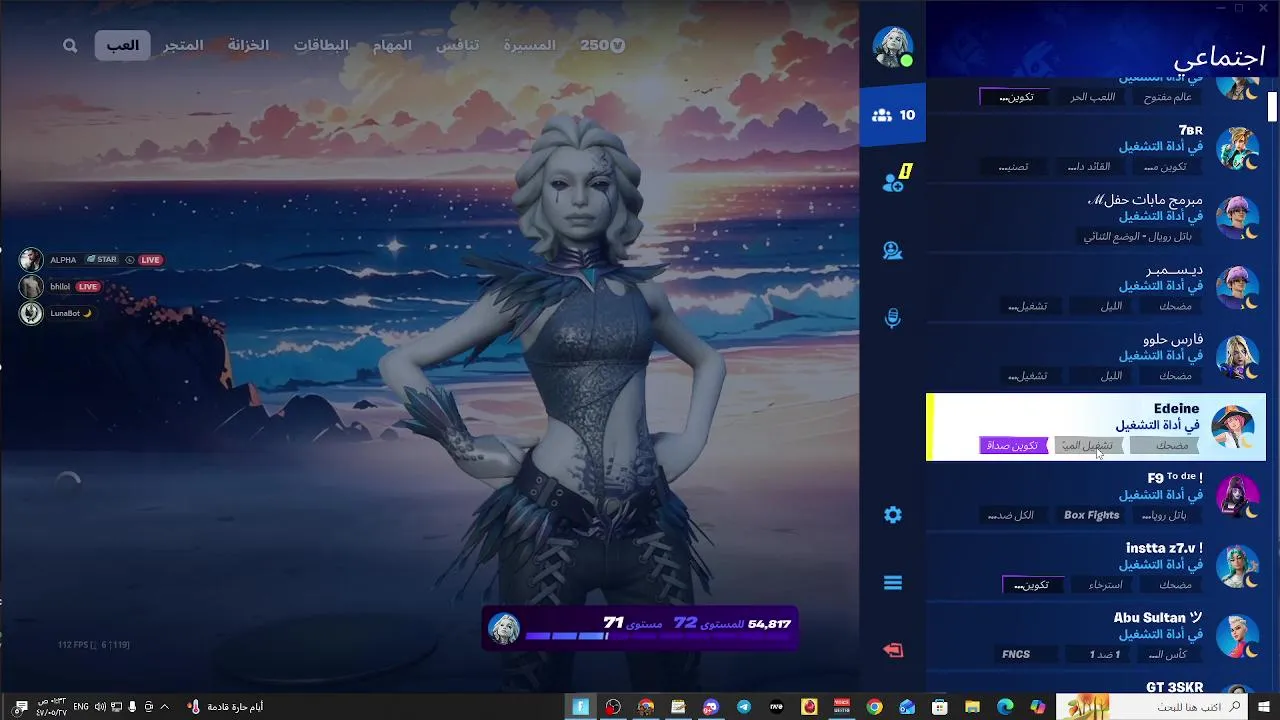Screen dimensions: 1280x720
Task: Select party member ALPHA in the lobby list
Action: coord(90,260)
